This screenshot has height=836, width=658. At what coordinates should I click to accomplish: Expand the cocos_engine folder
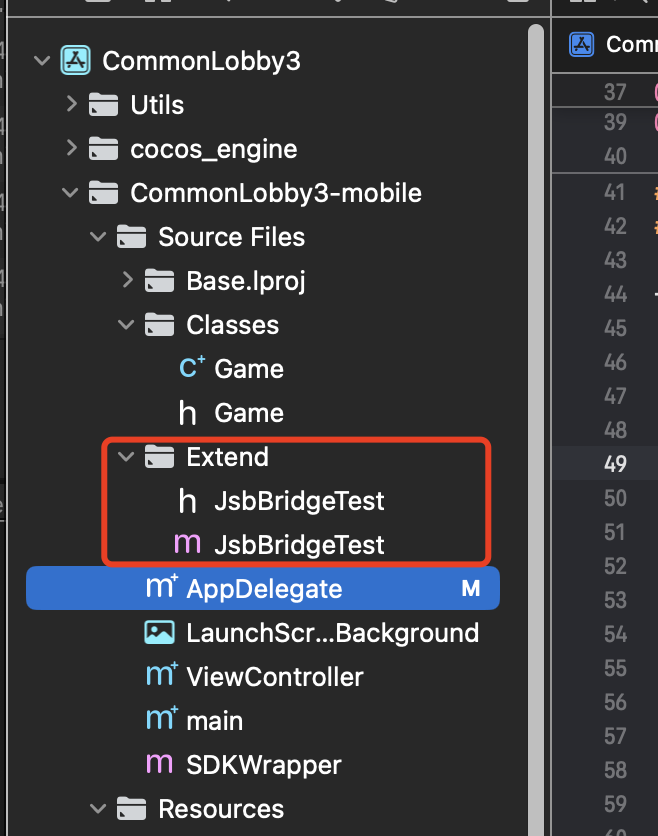pos(70,149)
